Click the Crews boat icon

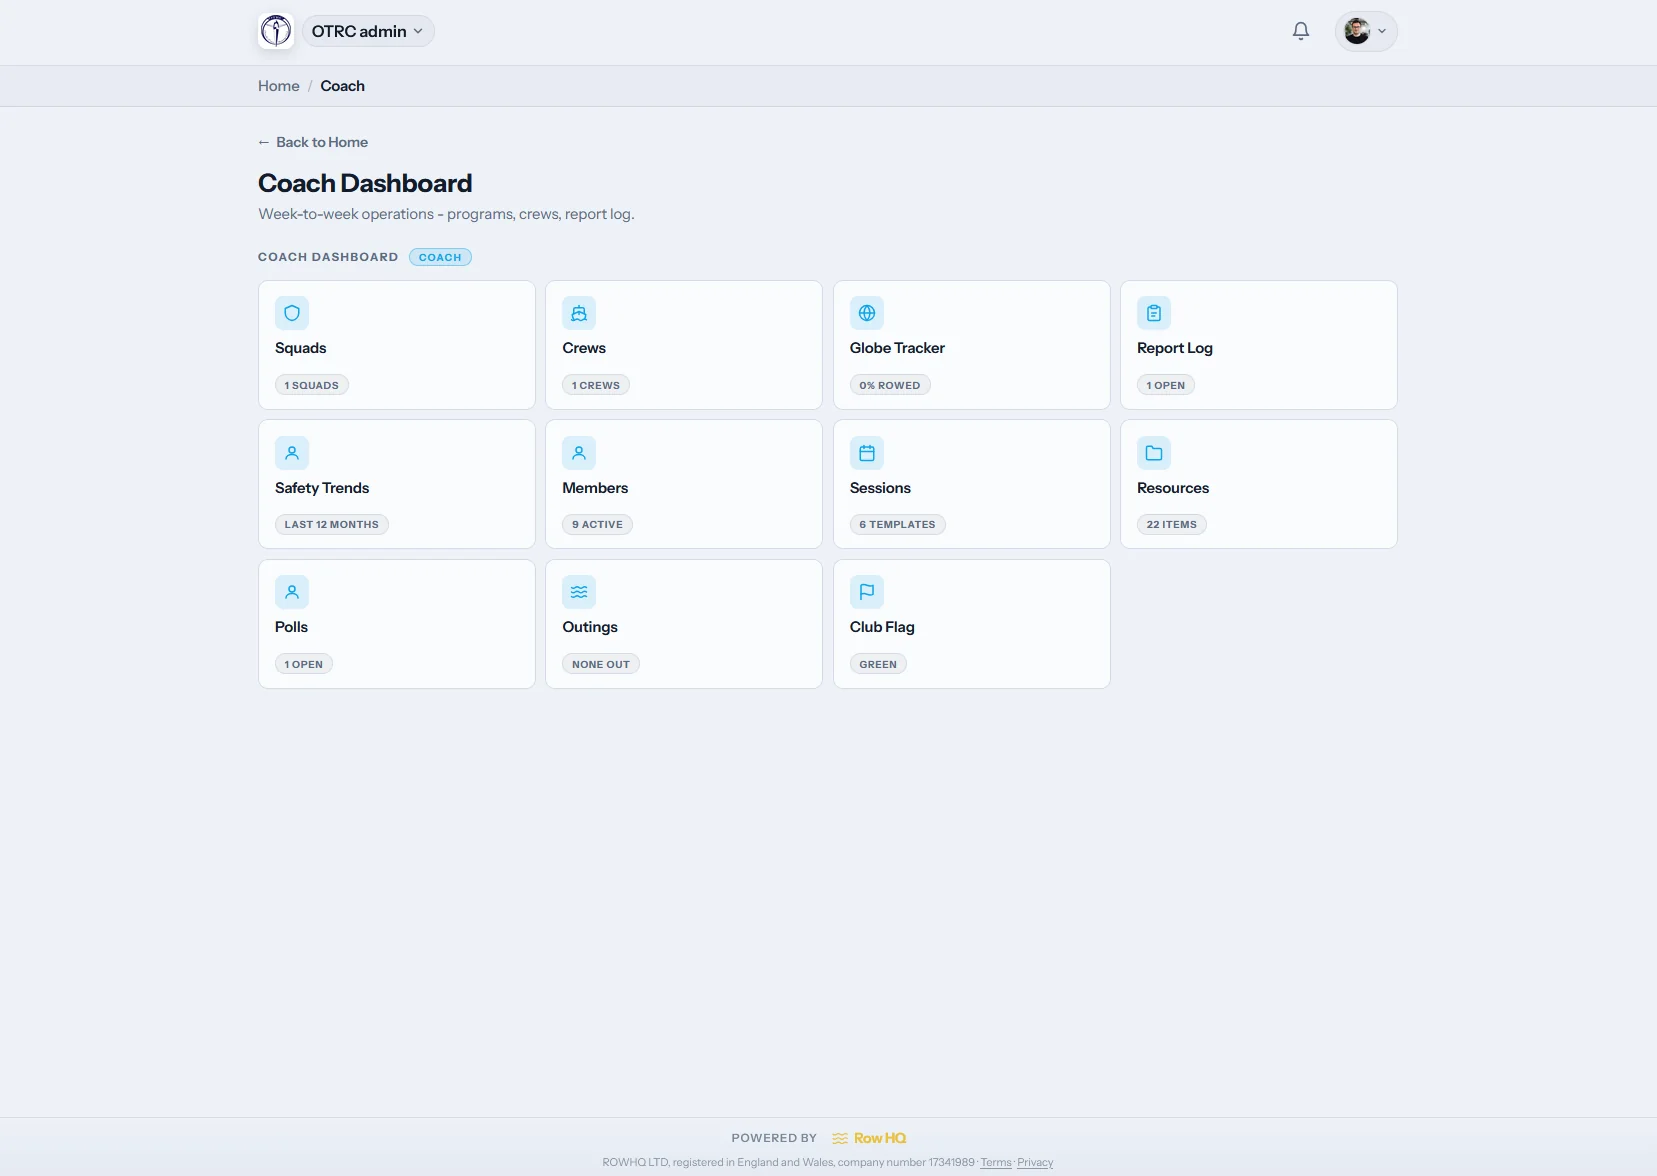(579, 313)
